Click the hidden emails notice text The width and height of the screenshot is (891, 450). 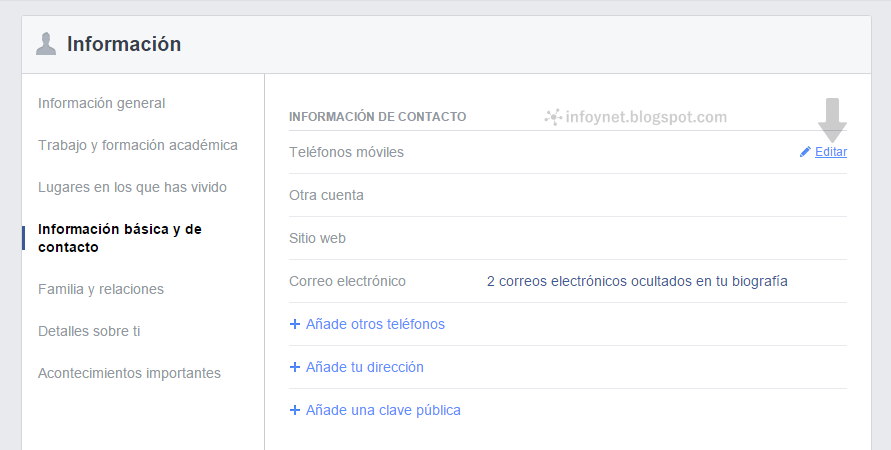tap(637, 281)
